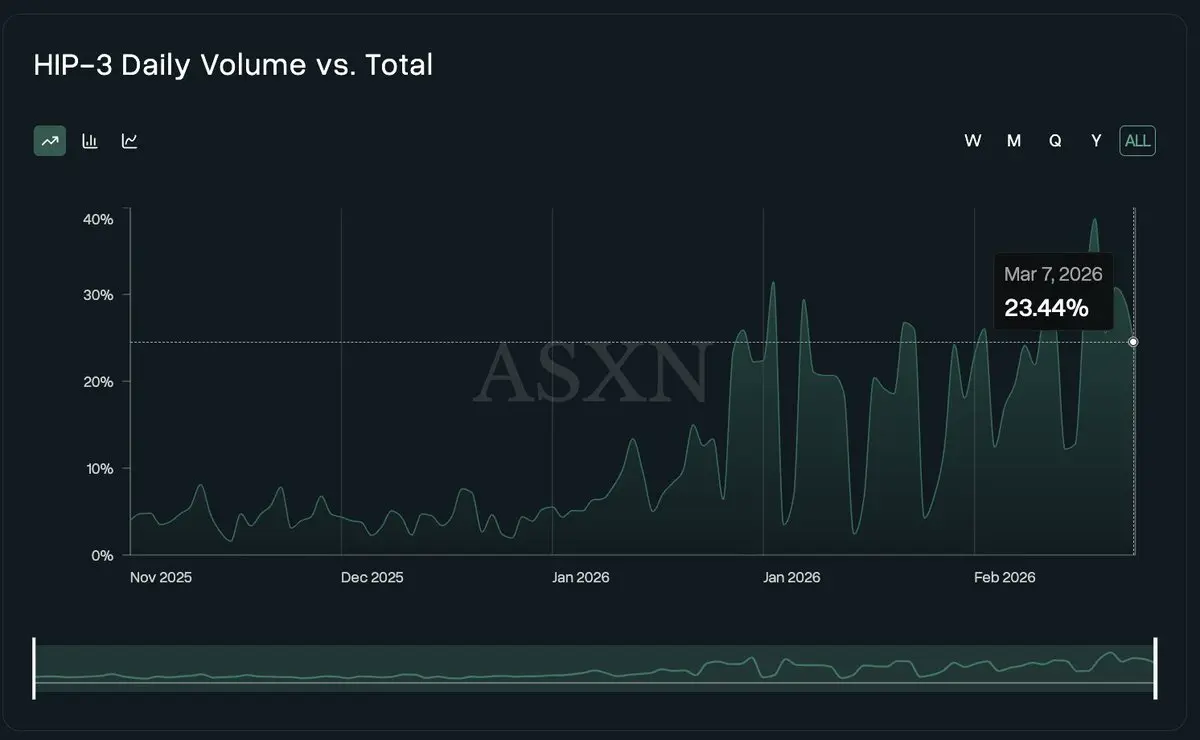The height and width of the screenshot is (740, 1200).
Task: Switch to the cumulative line chart icon
Action: (x=130, y=141)
